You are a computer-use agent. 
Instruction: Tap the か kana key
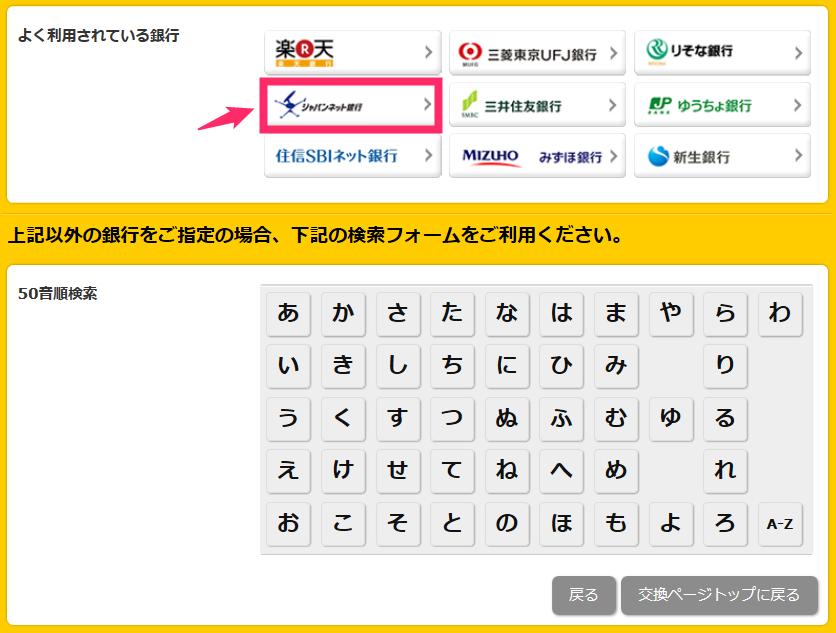[x=343, y=314]
